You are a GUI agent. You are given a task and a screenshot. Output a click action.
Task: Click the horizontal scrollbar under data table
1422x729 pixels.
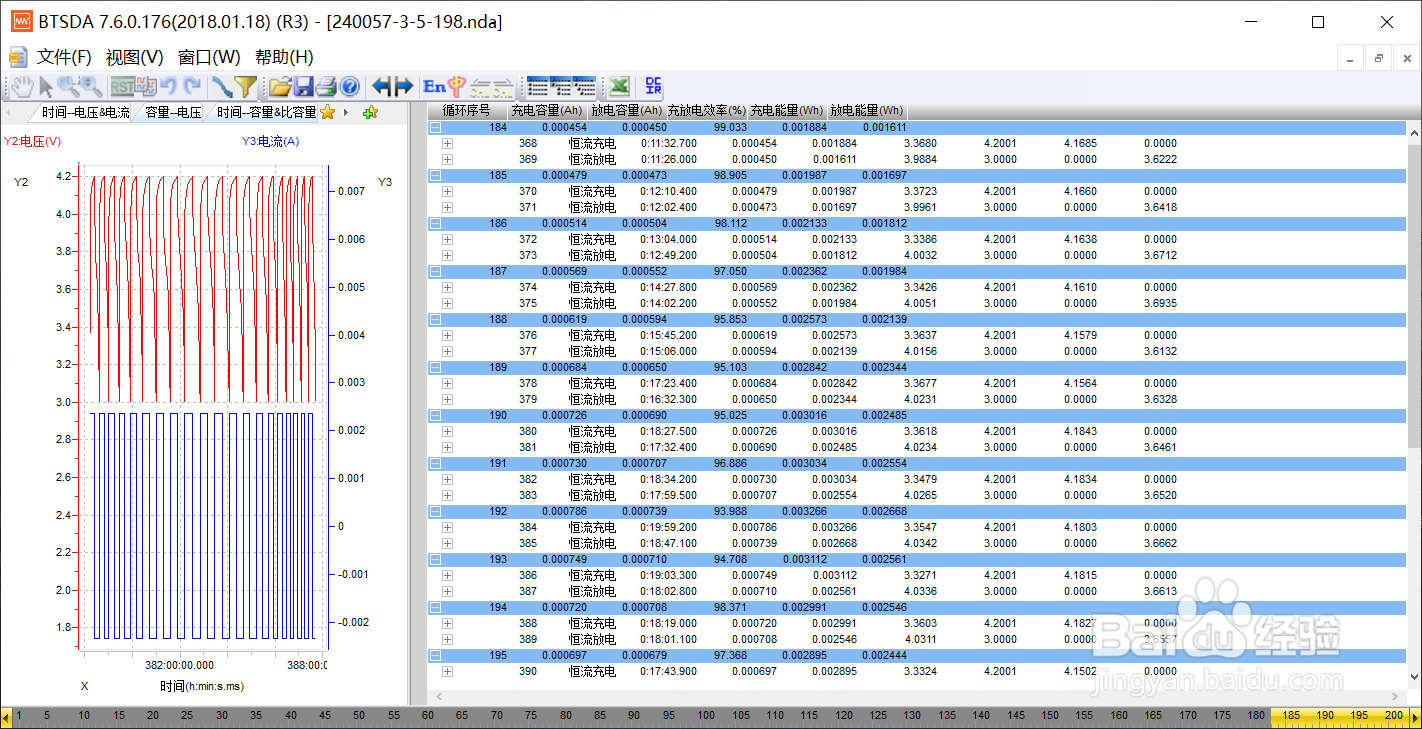[x=916, y=696]
